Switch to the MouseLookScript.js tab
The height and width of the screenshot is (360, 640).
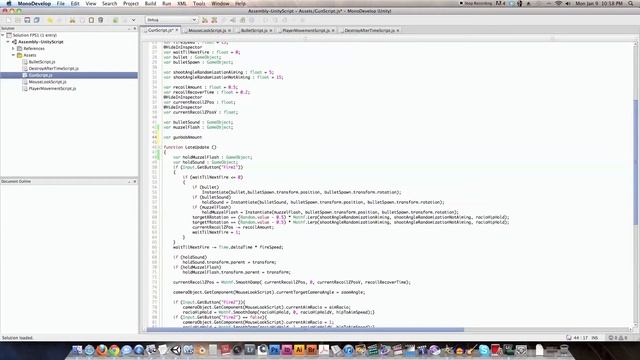(x=207, y=30)
